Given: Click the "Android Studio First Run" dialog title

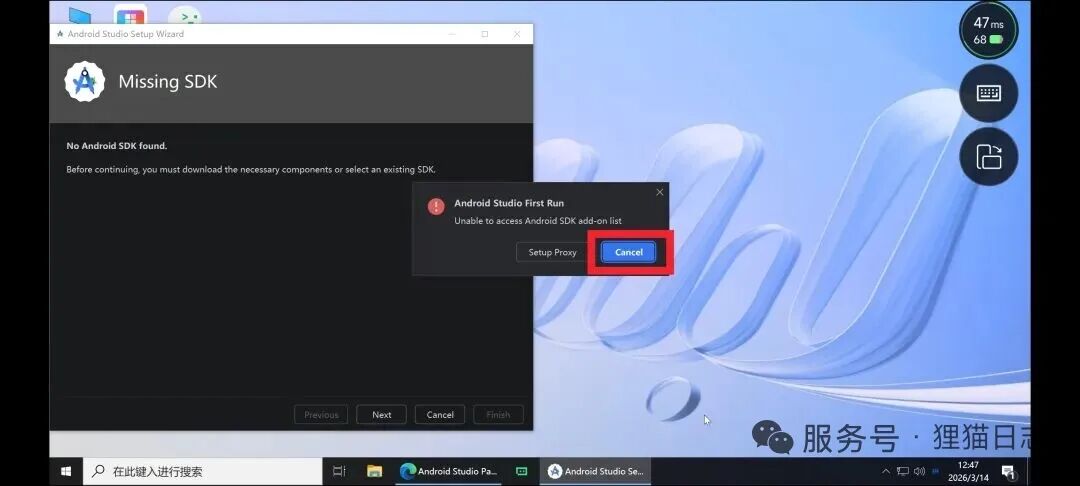Looking at the screenshot, I should tap(509, 203).
